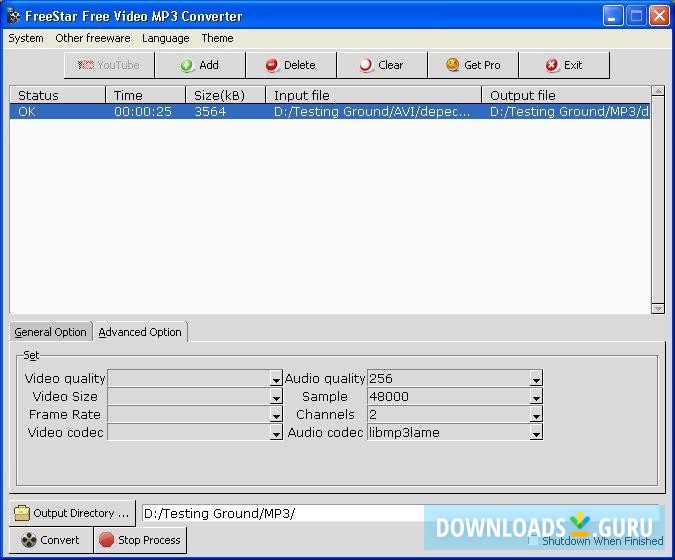Viewport: 675px width, 560px height.
Task: Expand the Channels dropdown showing 2
Action: (536, 415)
